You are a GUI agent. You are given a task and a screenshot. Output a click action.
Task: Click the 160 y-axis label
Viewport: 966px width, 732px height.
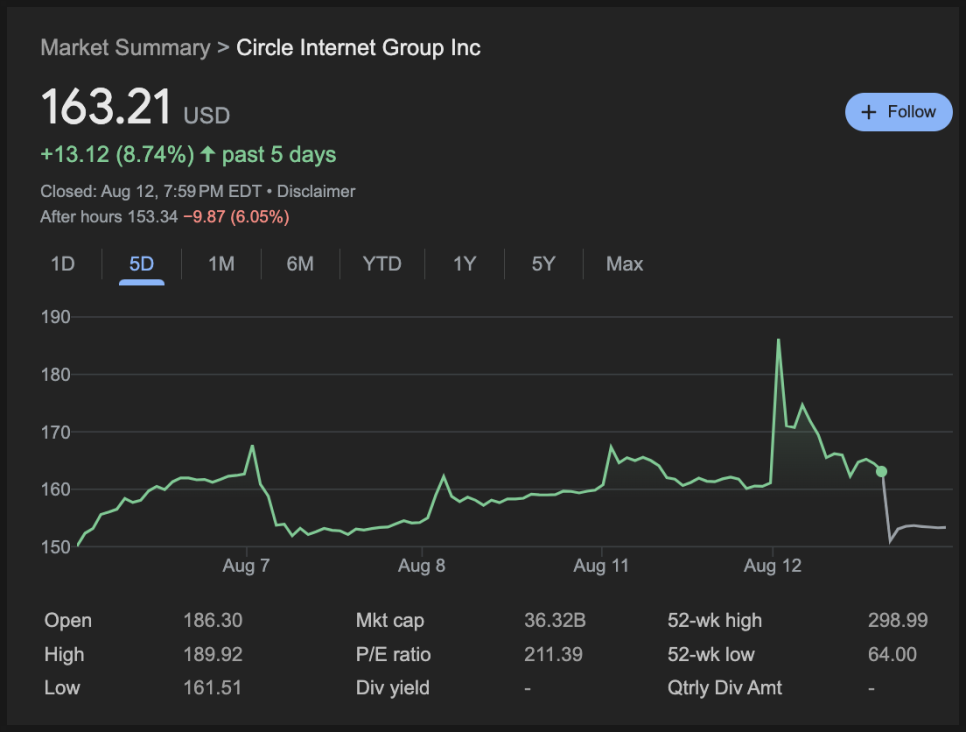[55, 490]
